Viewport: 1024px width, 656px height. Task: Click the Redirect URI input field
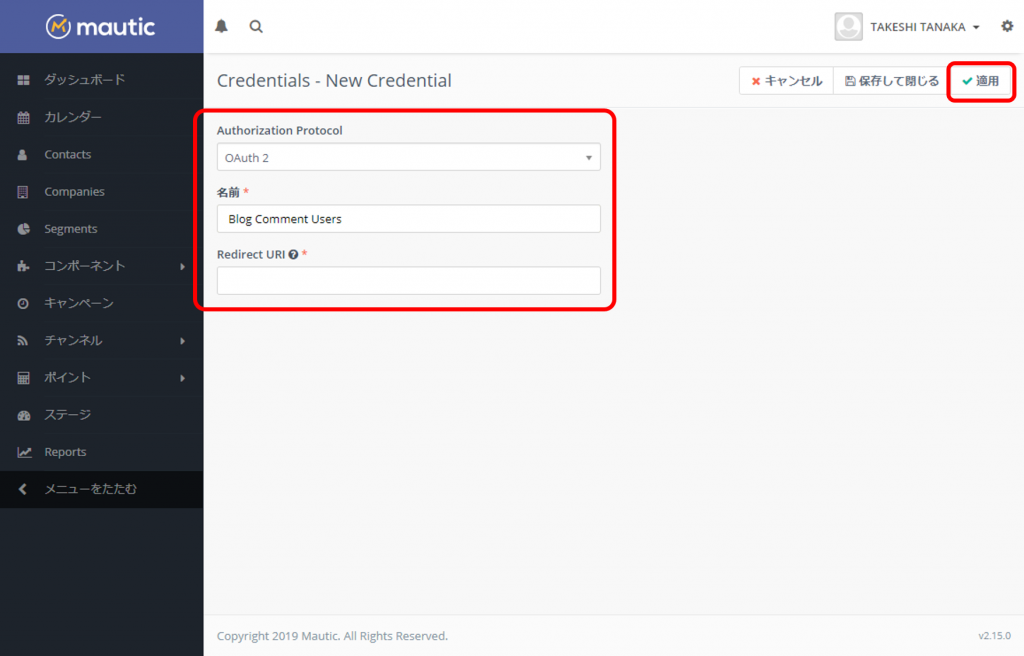coord(408,281)
